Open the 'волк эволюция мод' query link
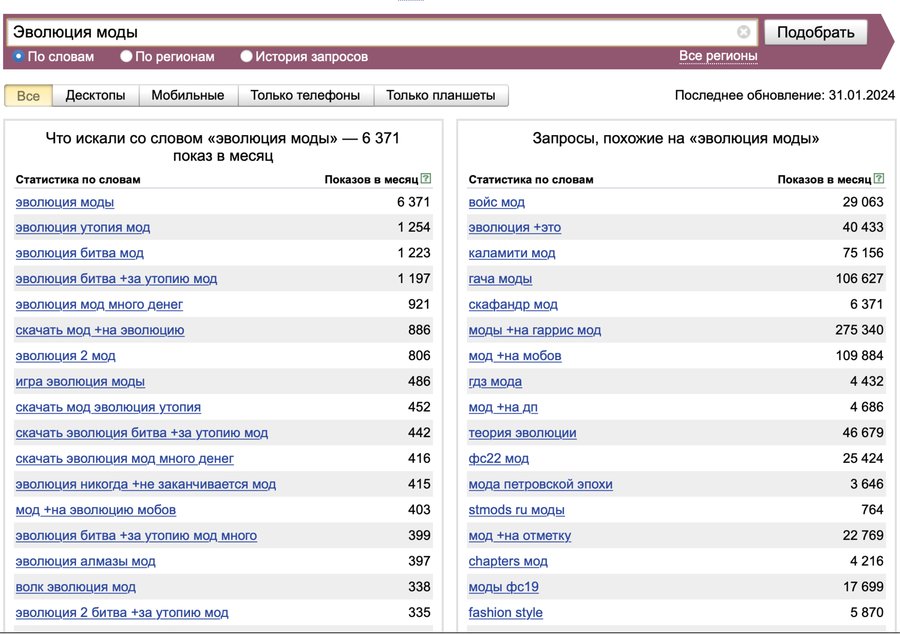The image size is (900, 635). [76, 587]
